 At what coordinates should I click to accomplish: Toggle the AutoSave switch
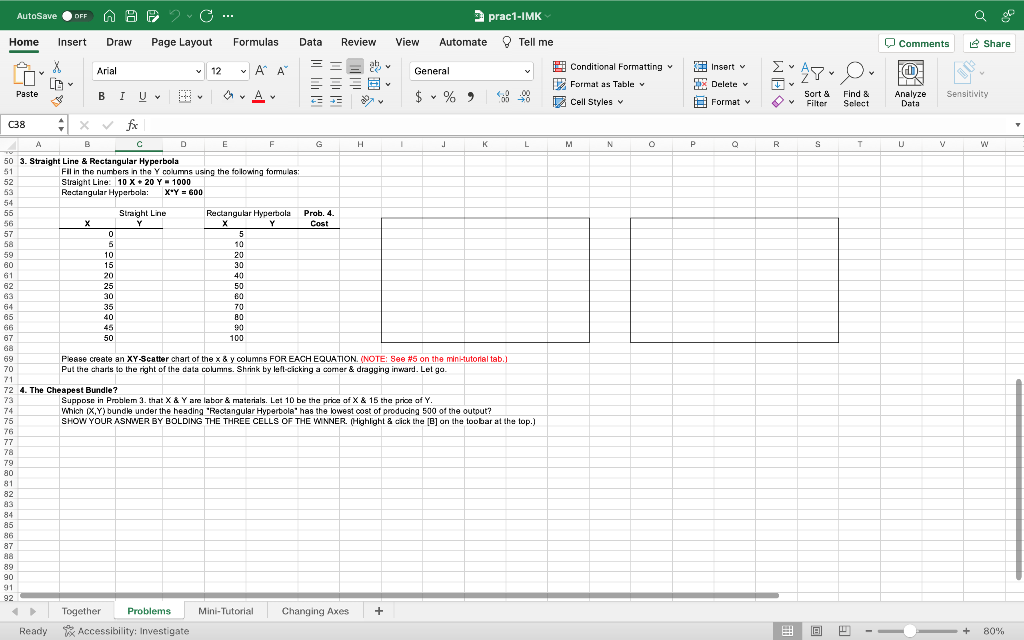[77, 16]
